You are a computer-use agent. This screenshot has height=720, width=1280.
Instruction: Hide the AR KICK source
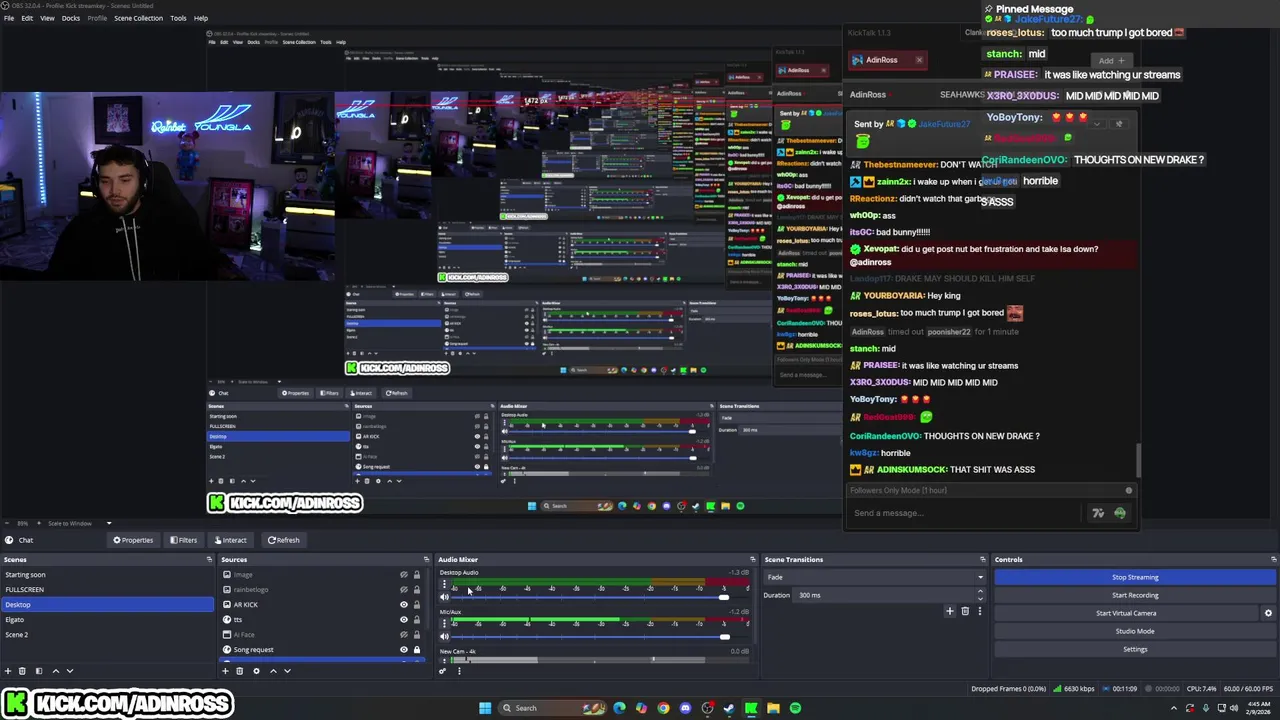point(404,605)
